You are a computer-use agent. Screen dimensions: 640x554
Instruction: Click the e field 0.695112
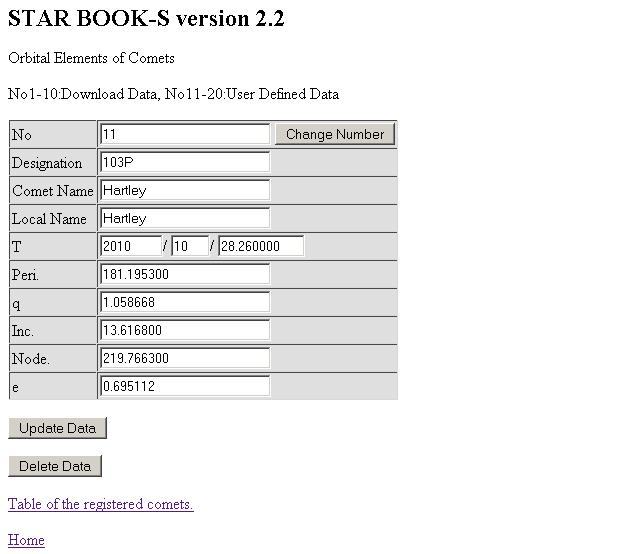pos(184,386)
